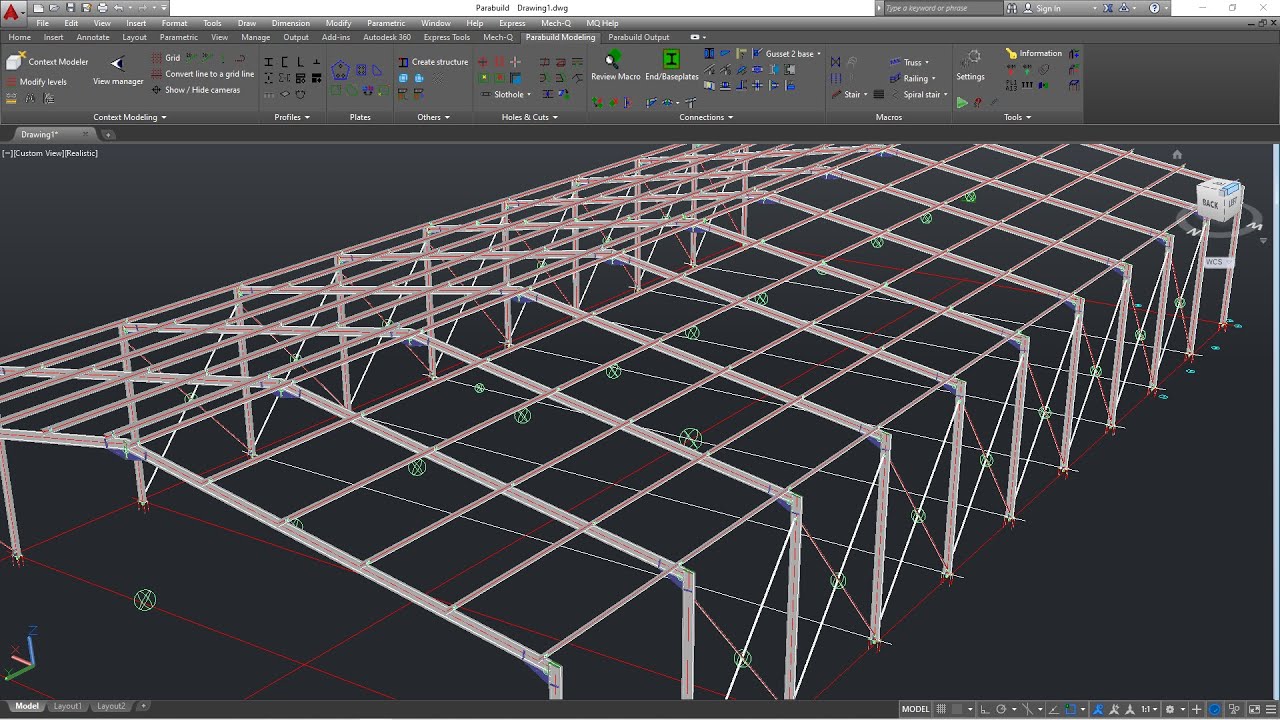The image size is (1280, 720).
Task: Click the BACK face of ViewCube
Action: [1210, 203]
